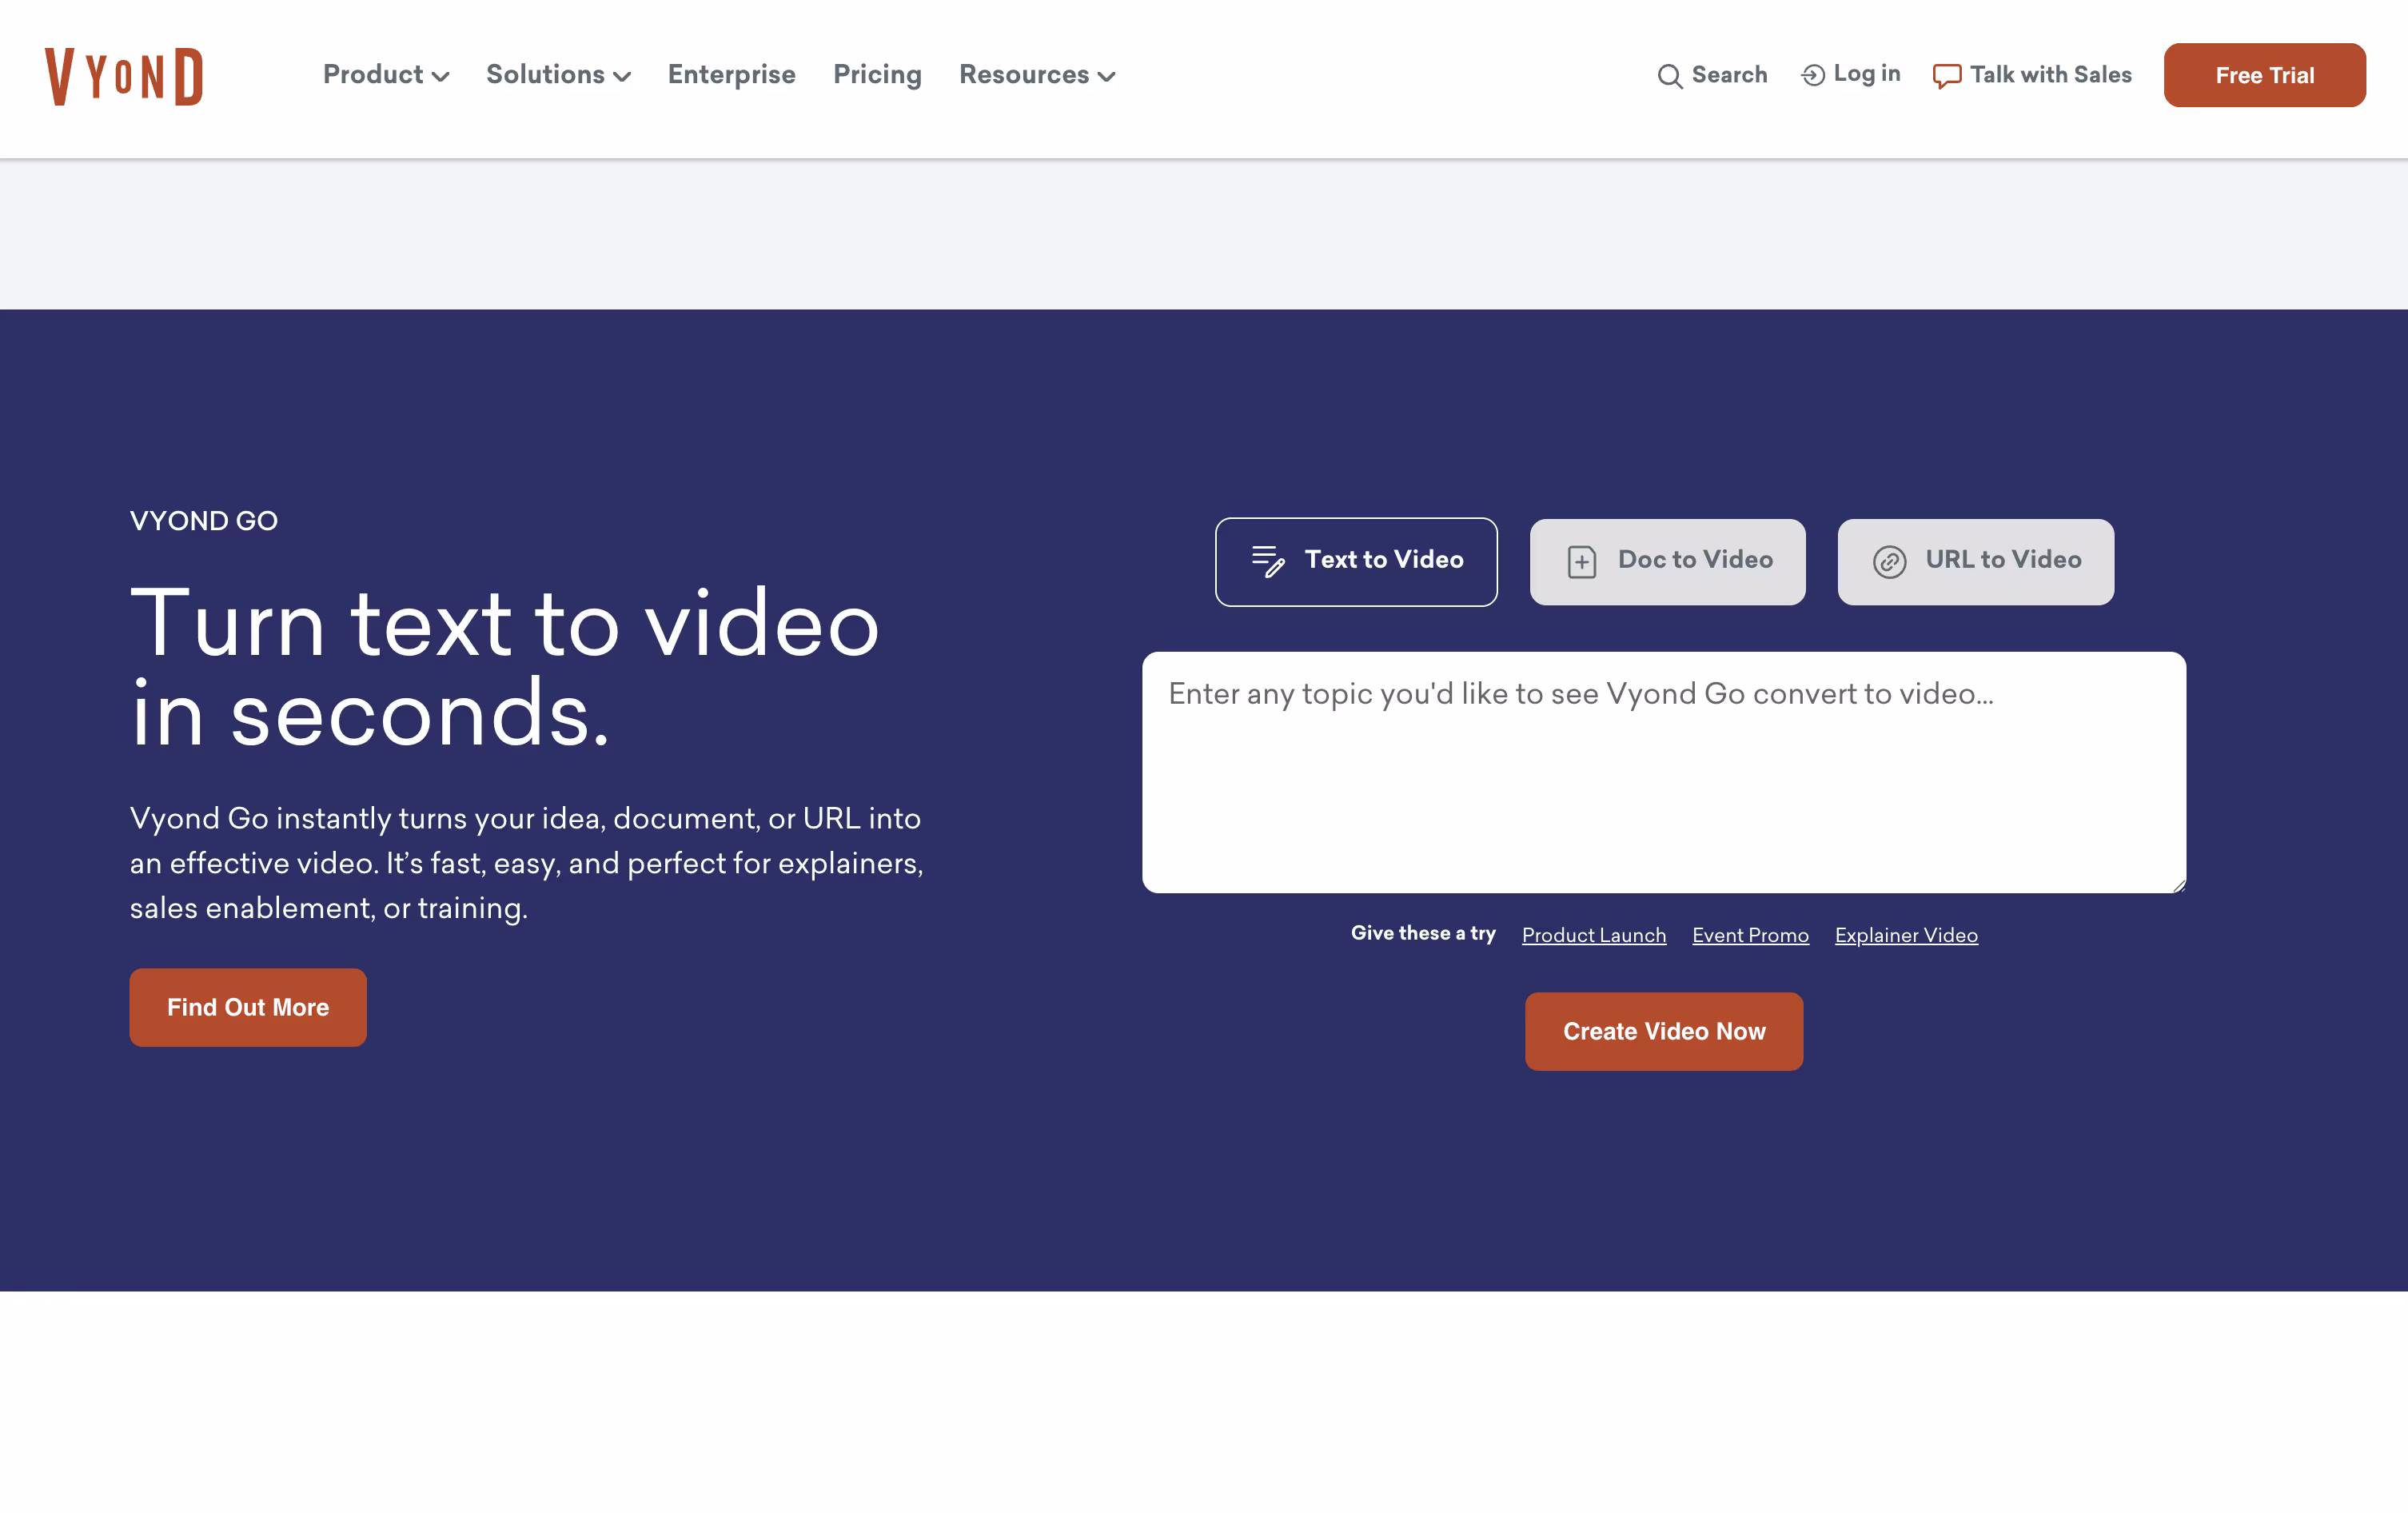Click the 'Turn text to video in seconds.' heading

pyautogui.click(x=505, y=668)
